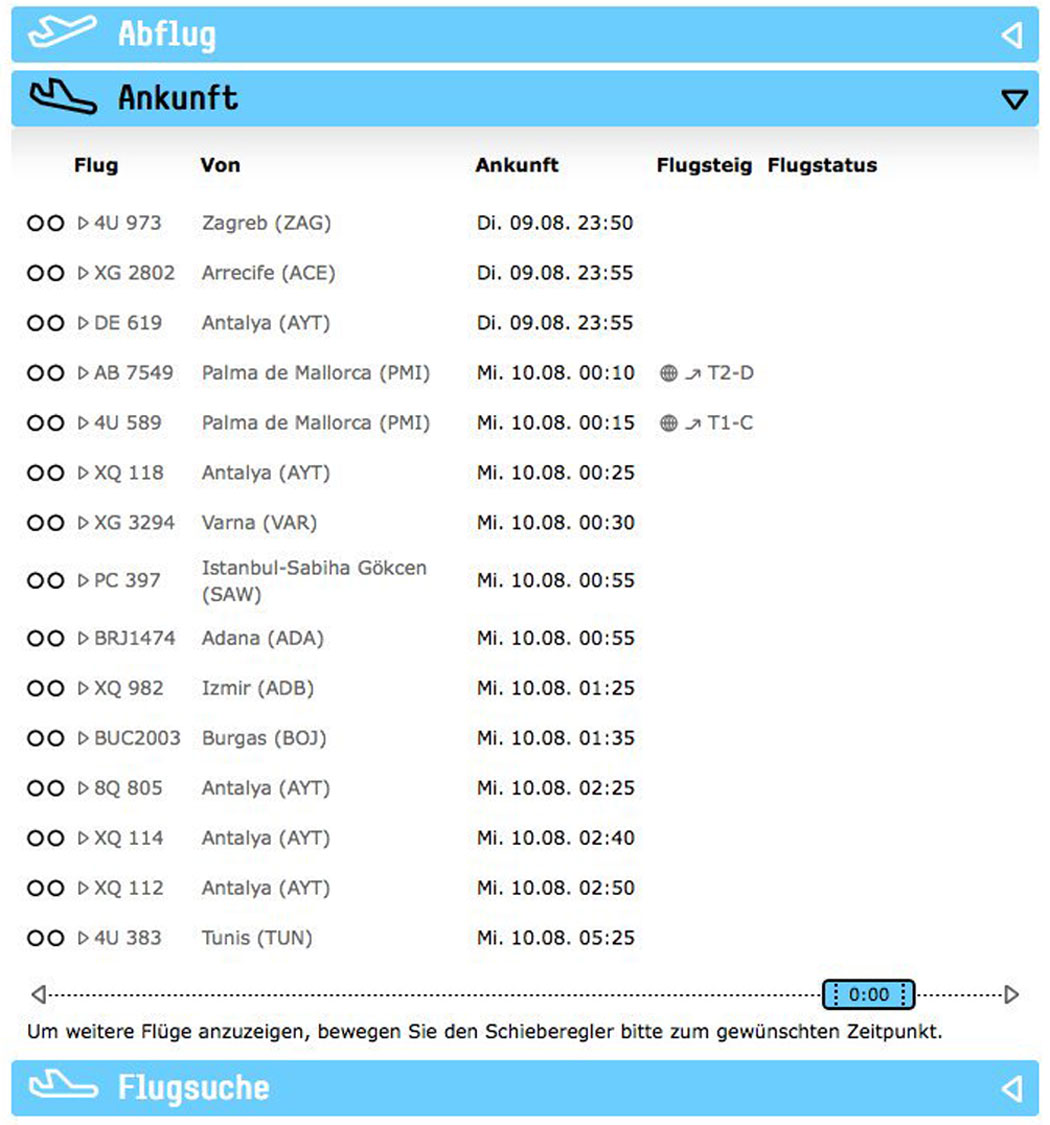This screenshot has height=1125, width=1050.
Task: Click origin Varna (VAR)
Action: 259,524
